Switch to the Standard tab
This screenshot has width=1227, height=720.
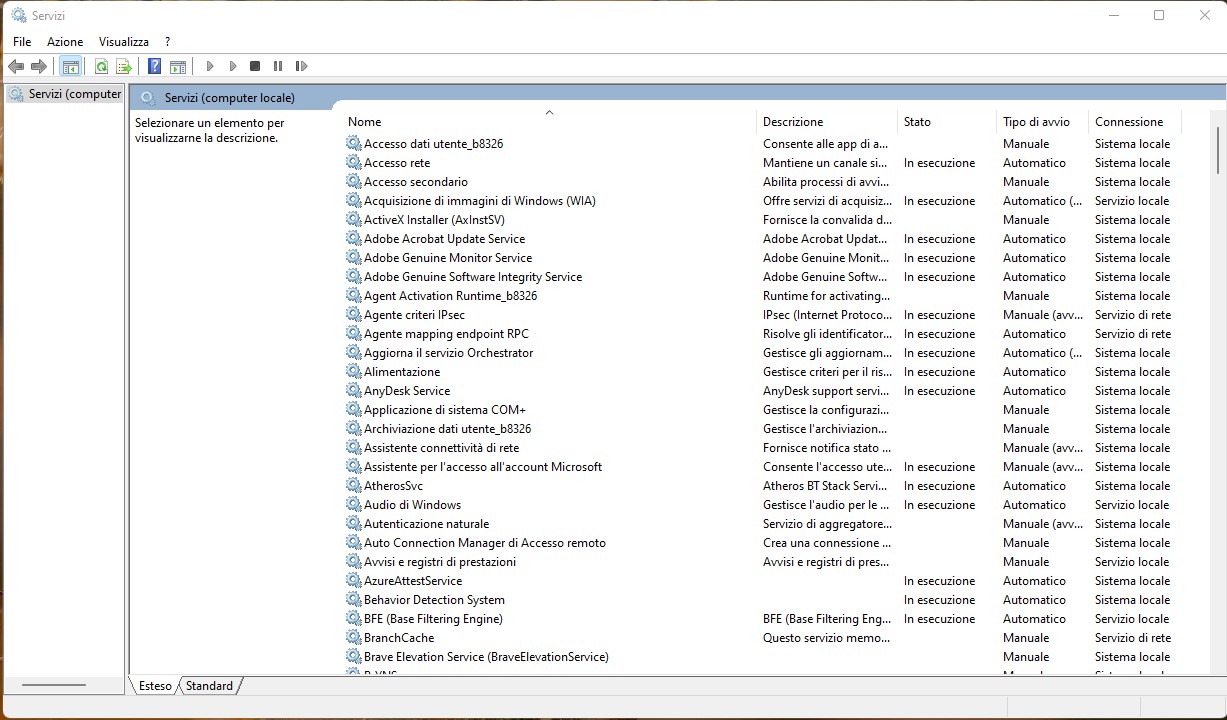click(x=209, y=686)
